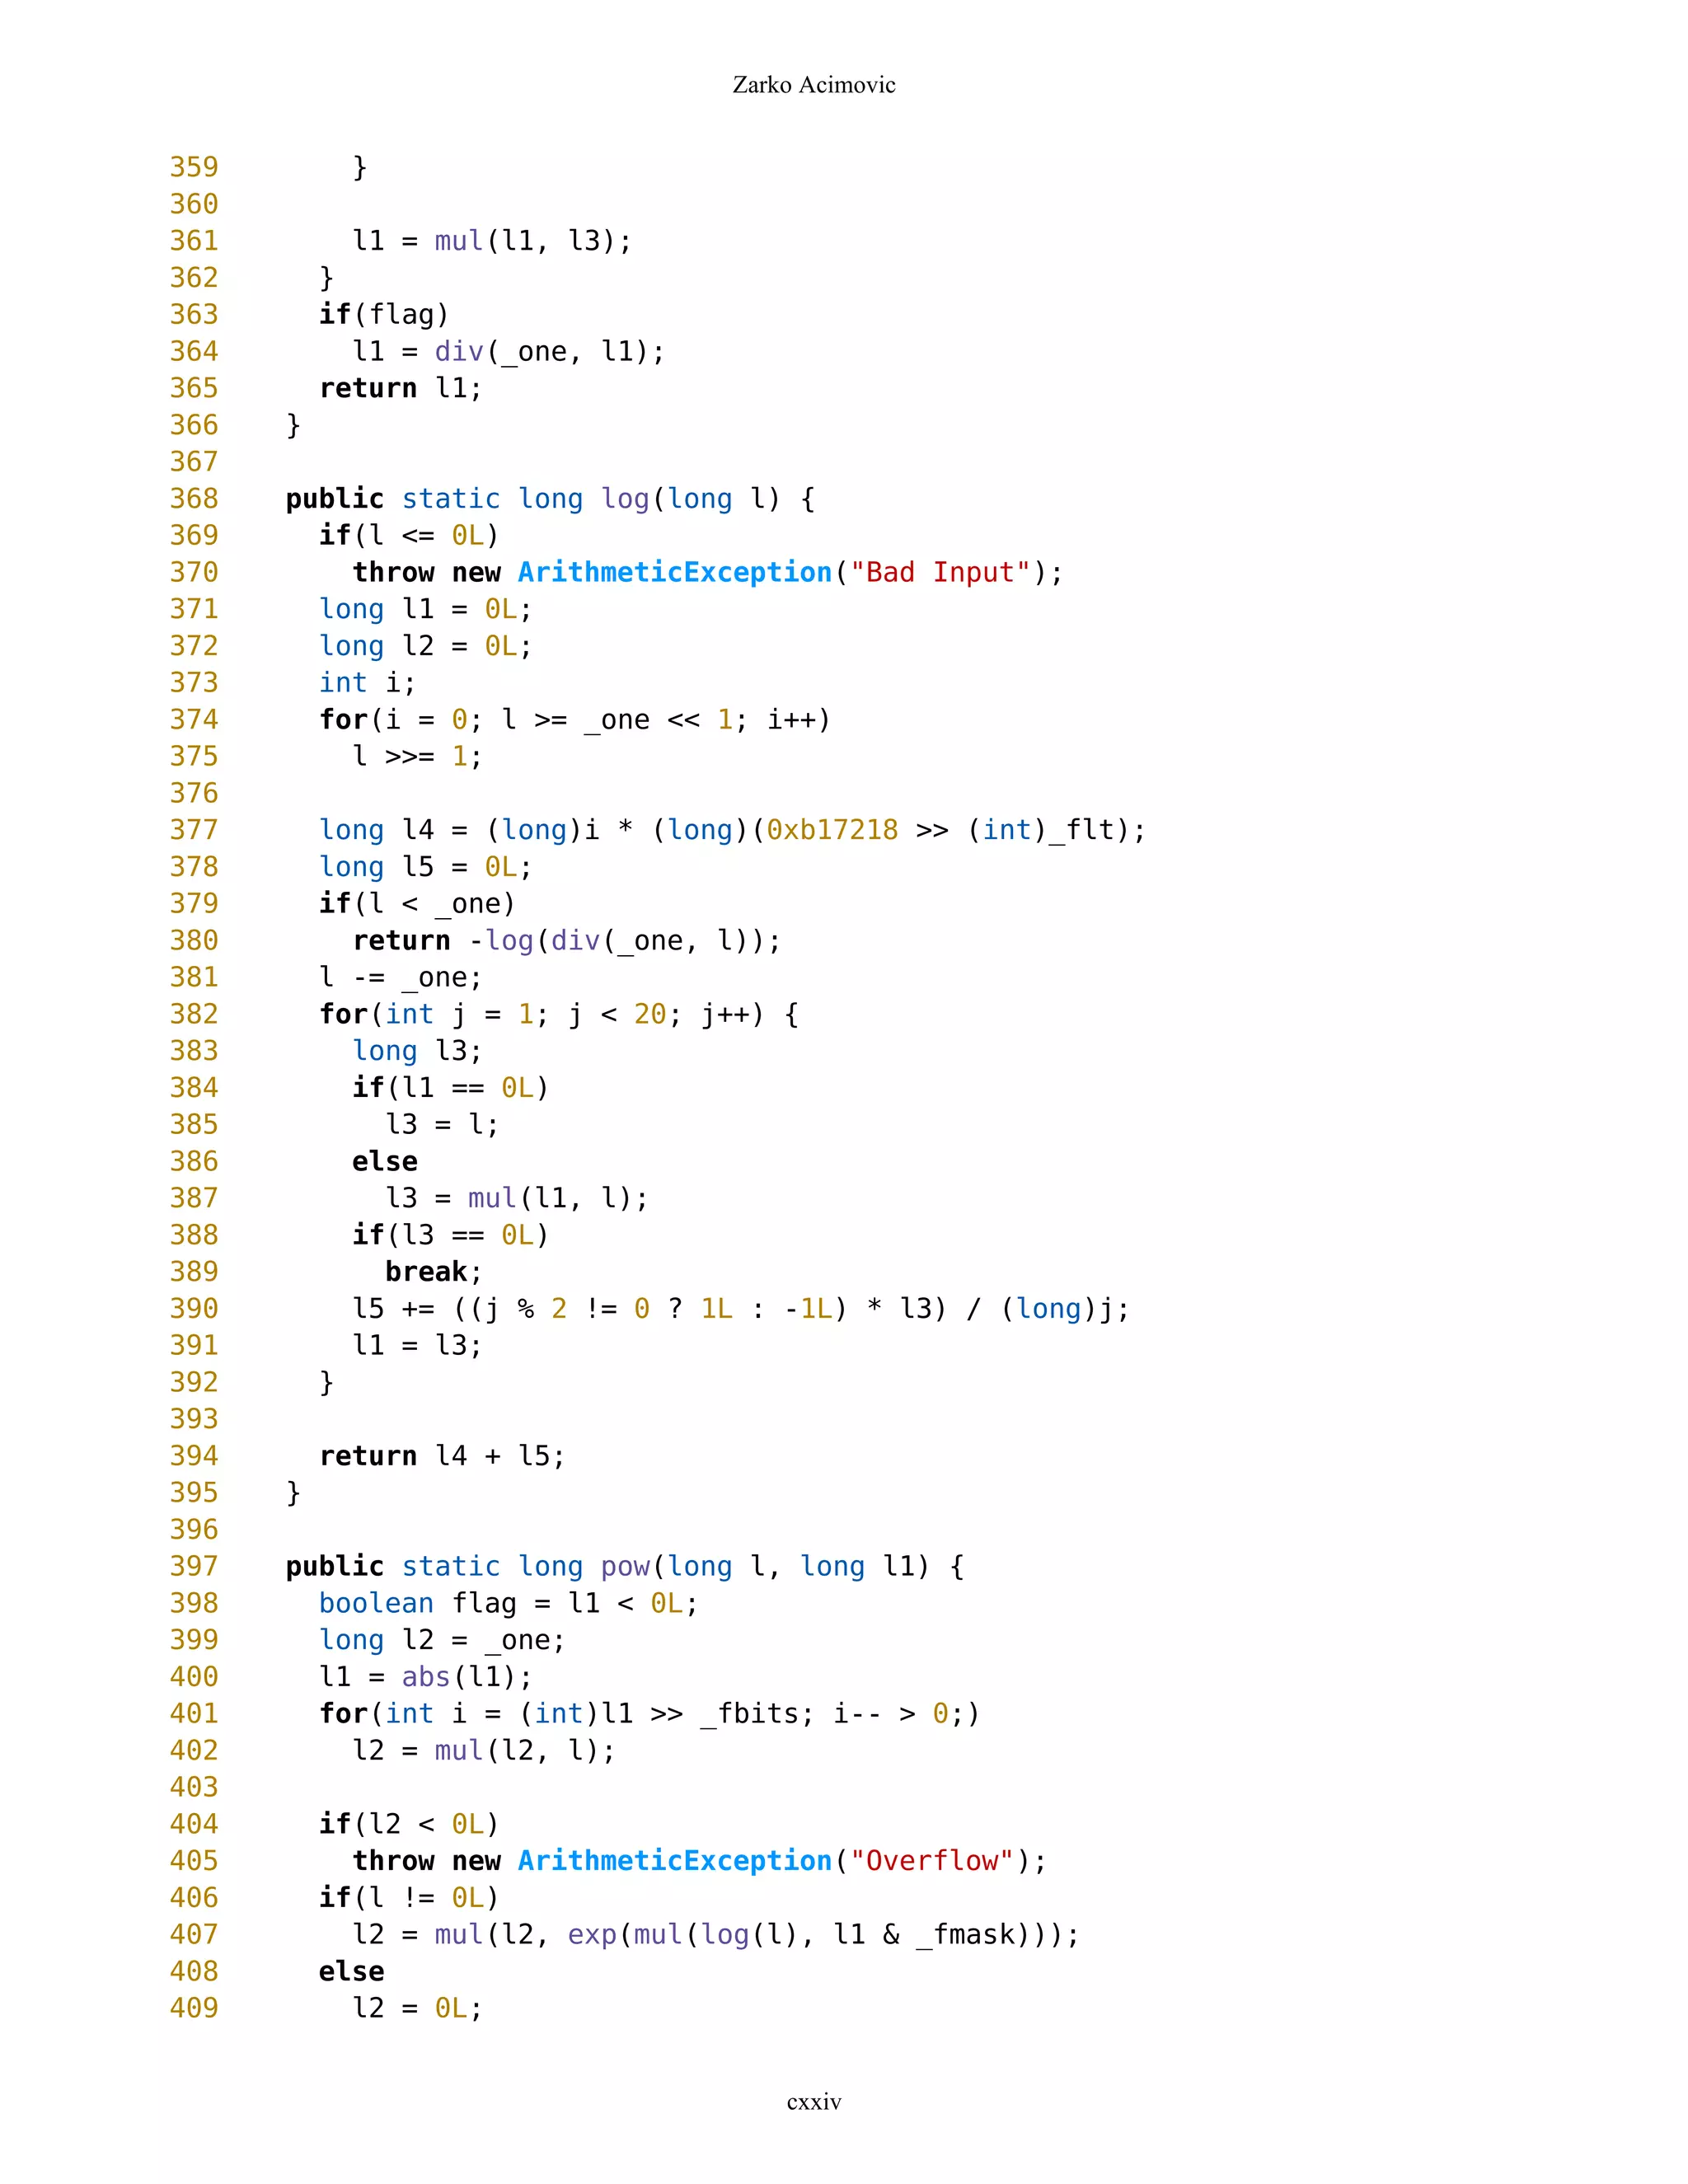
Task: Click "return l4 + l5;" on line 394
Action: [442, 1456]
